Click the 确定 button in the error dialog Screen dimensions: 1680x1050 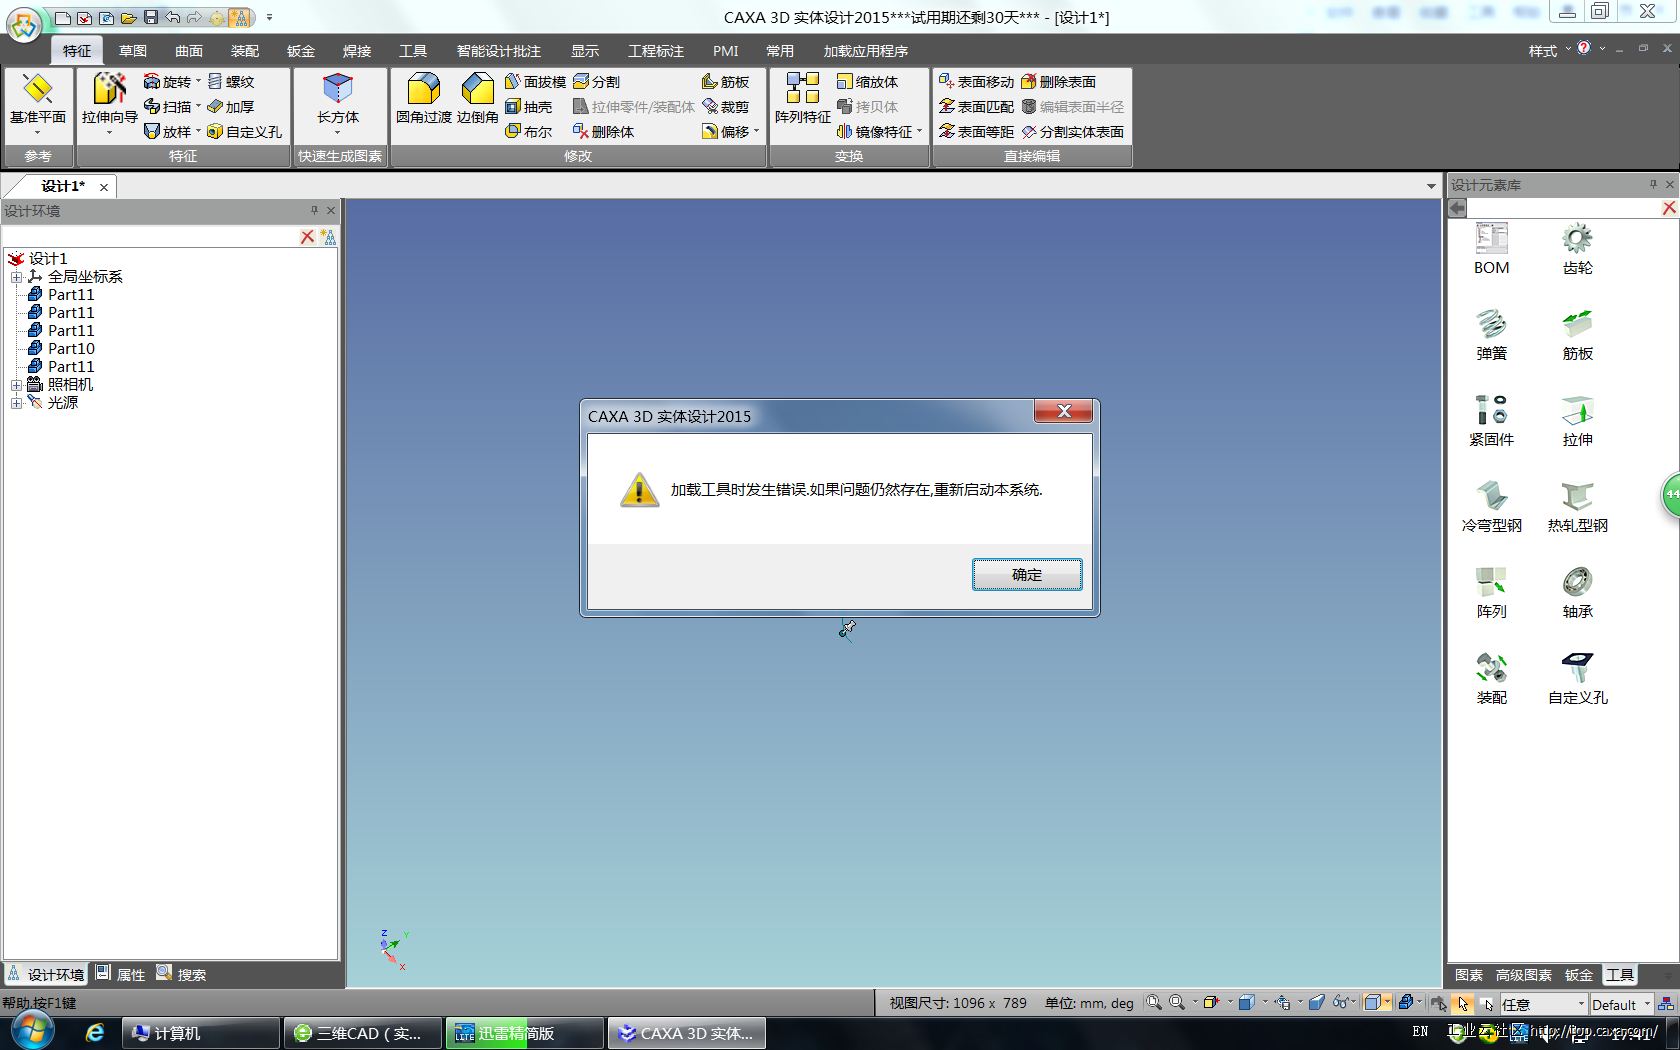(x=1027, y=574)
